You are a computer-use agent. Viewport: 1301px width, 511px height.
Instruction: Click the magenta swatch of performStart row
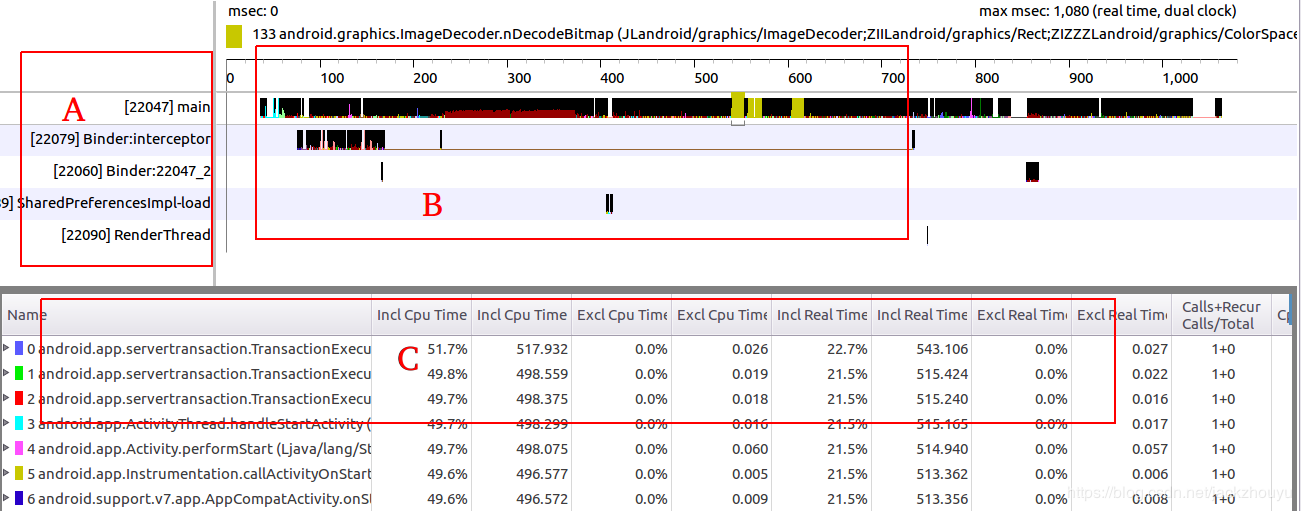pos(19,449)
